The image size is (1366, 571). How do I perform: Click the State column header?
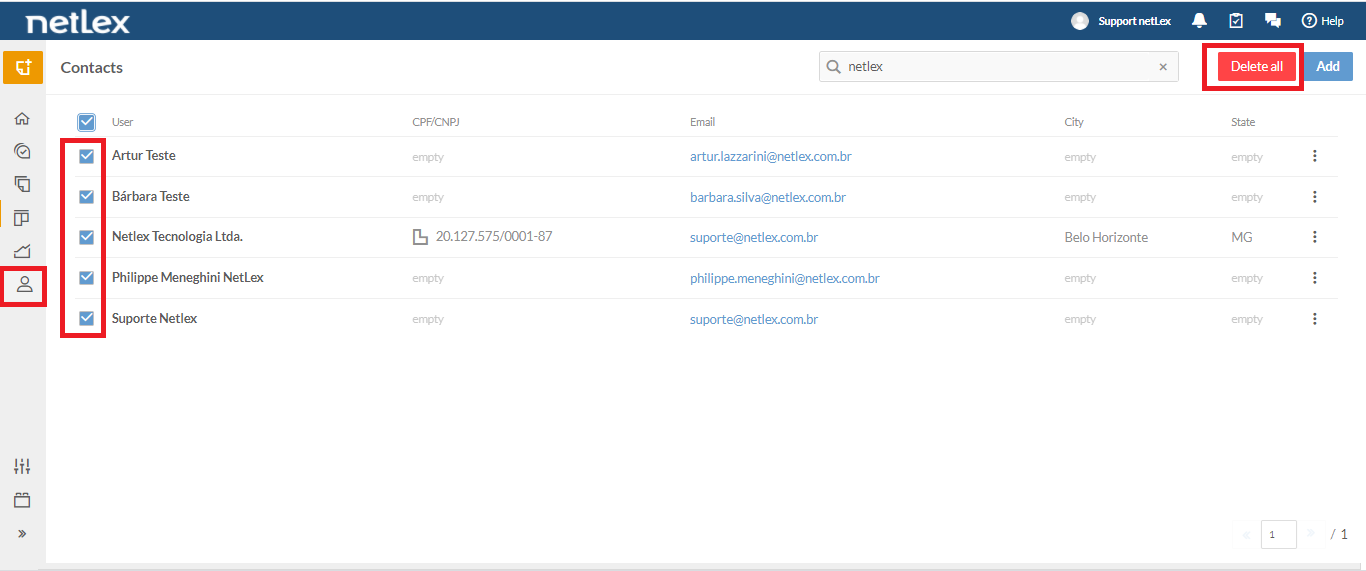1243,122
